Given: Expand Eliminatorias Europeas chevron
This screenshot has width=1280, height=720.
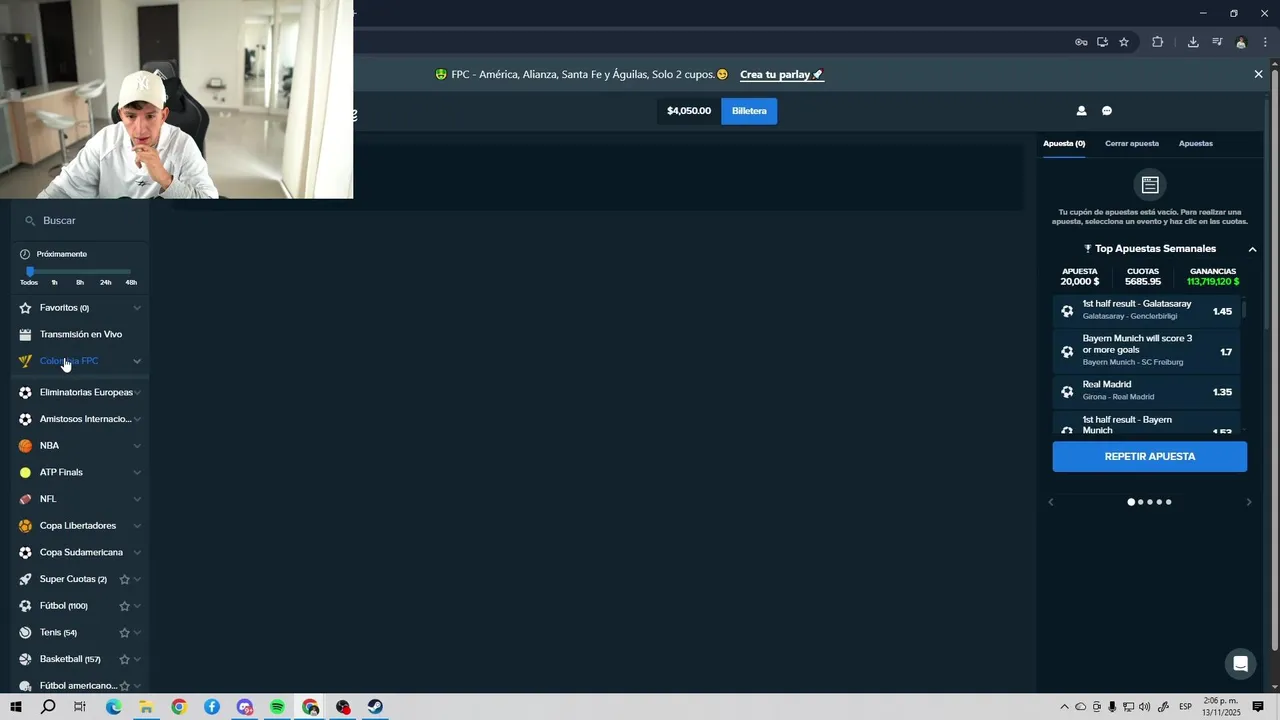Looking at the screenshot, I should [x=137, y=393].
